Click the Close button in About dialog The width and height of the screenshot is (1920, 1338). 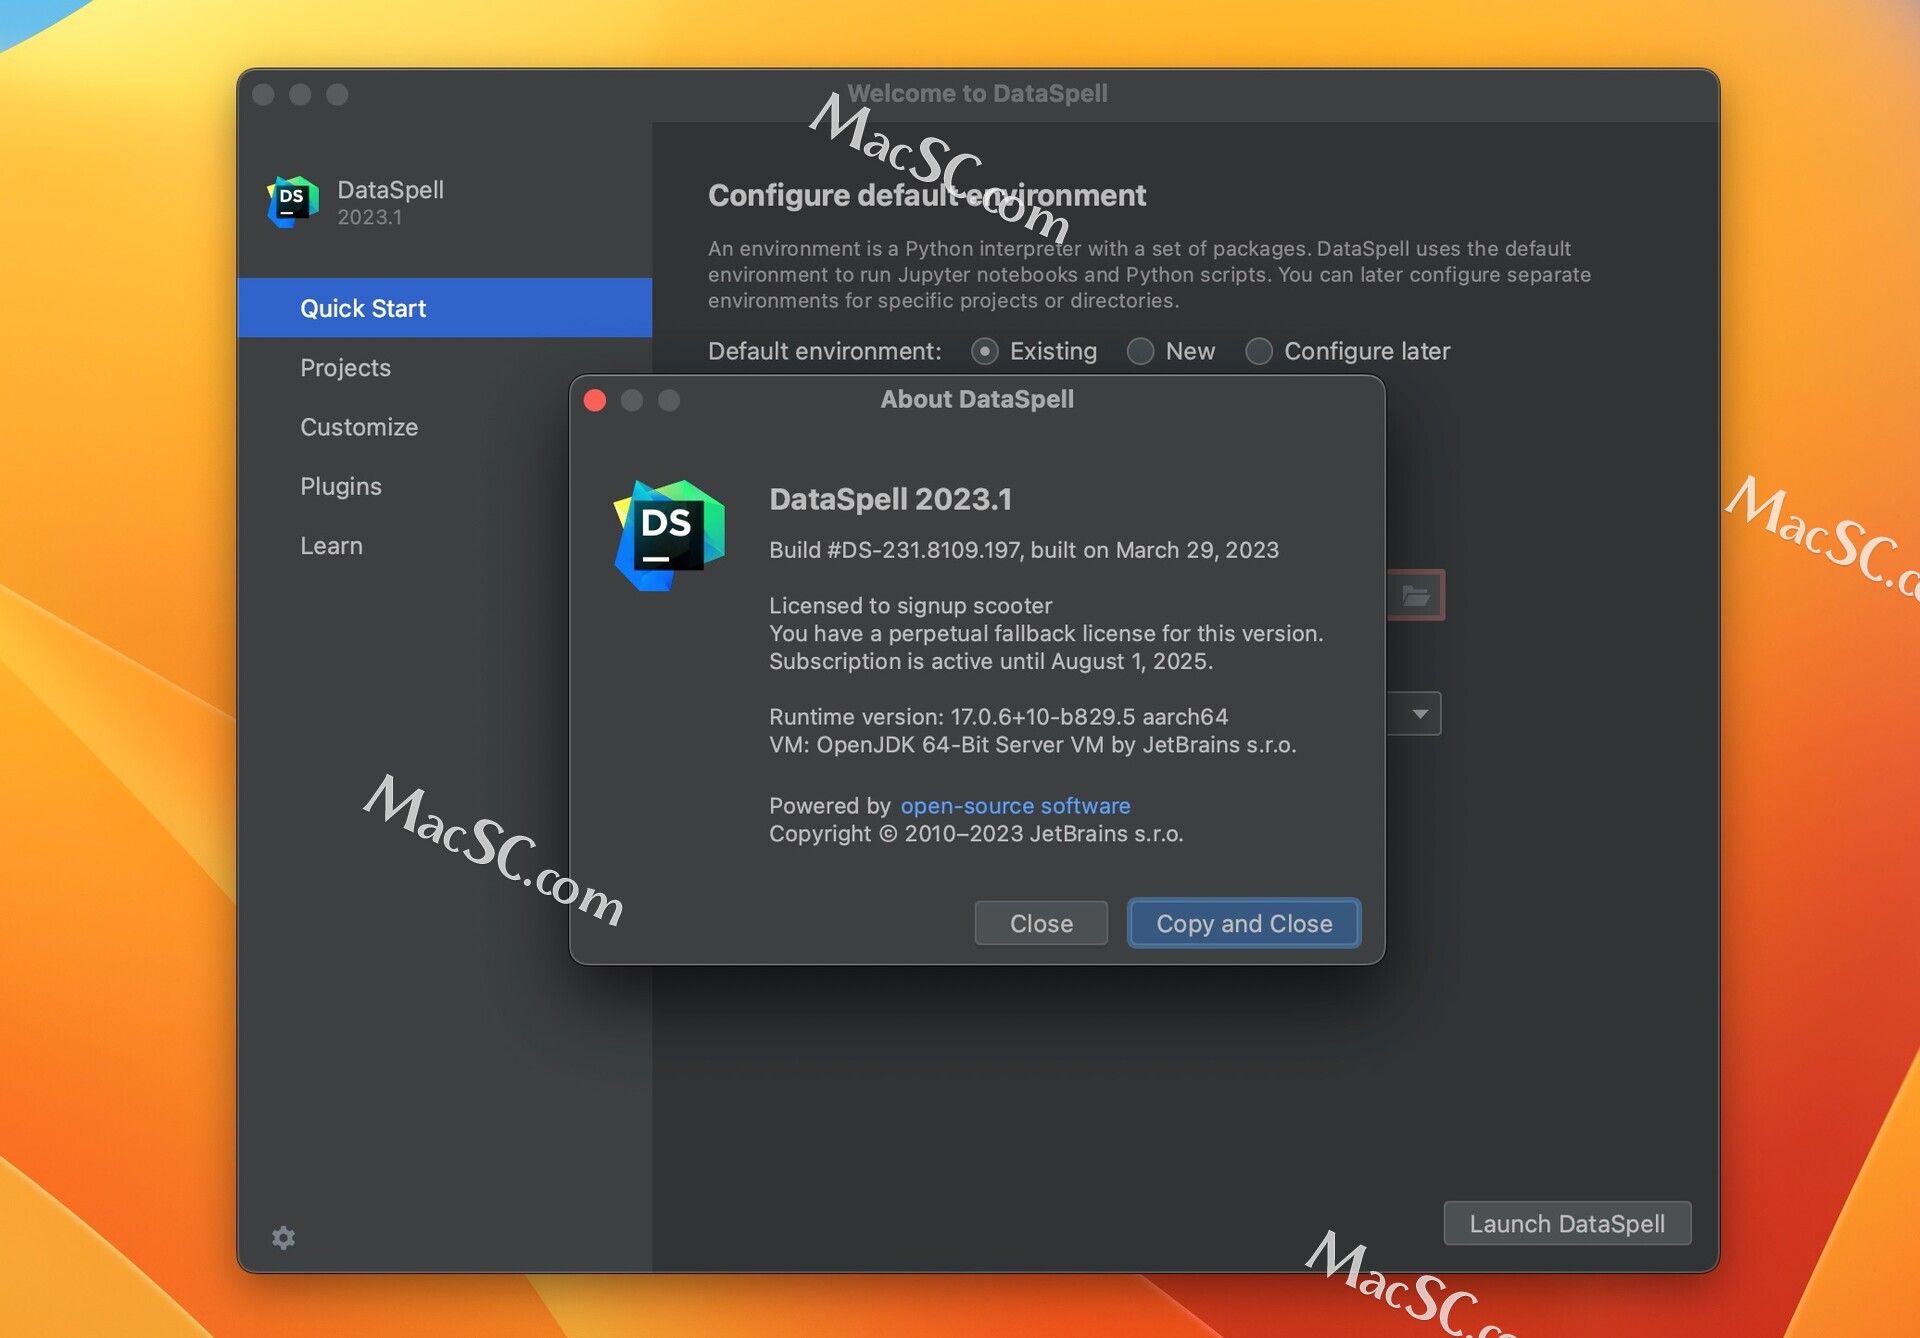click(1041, 923)
